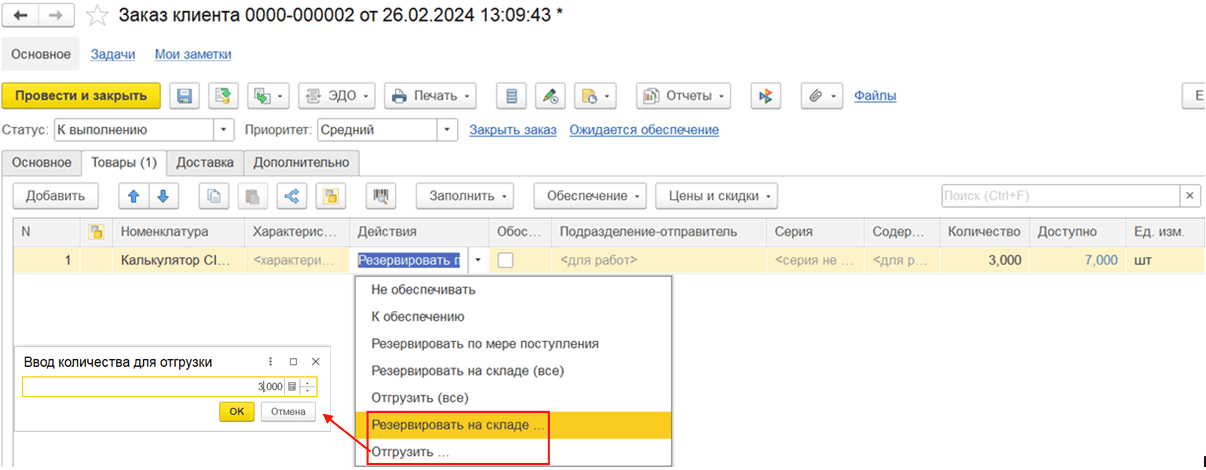
Task: Click the quantity input field in dialog
Action: click(x=152, y=387)
